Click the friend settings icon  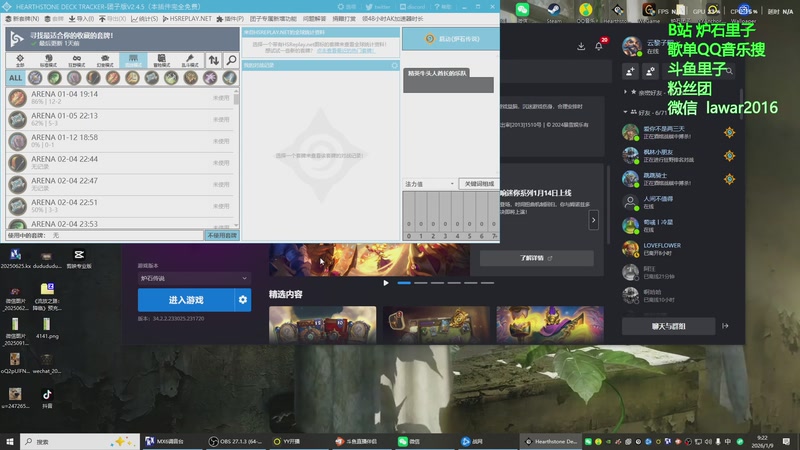pyautogui.click(x=650, y=71)
